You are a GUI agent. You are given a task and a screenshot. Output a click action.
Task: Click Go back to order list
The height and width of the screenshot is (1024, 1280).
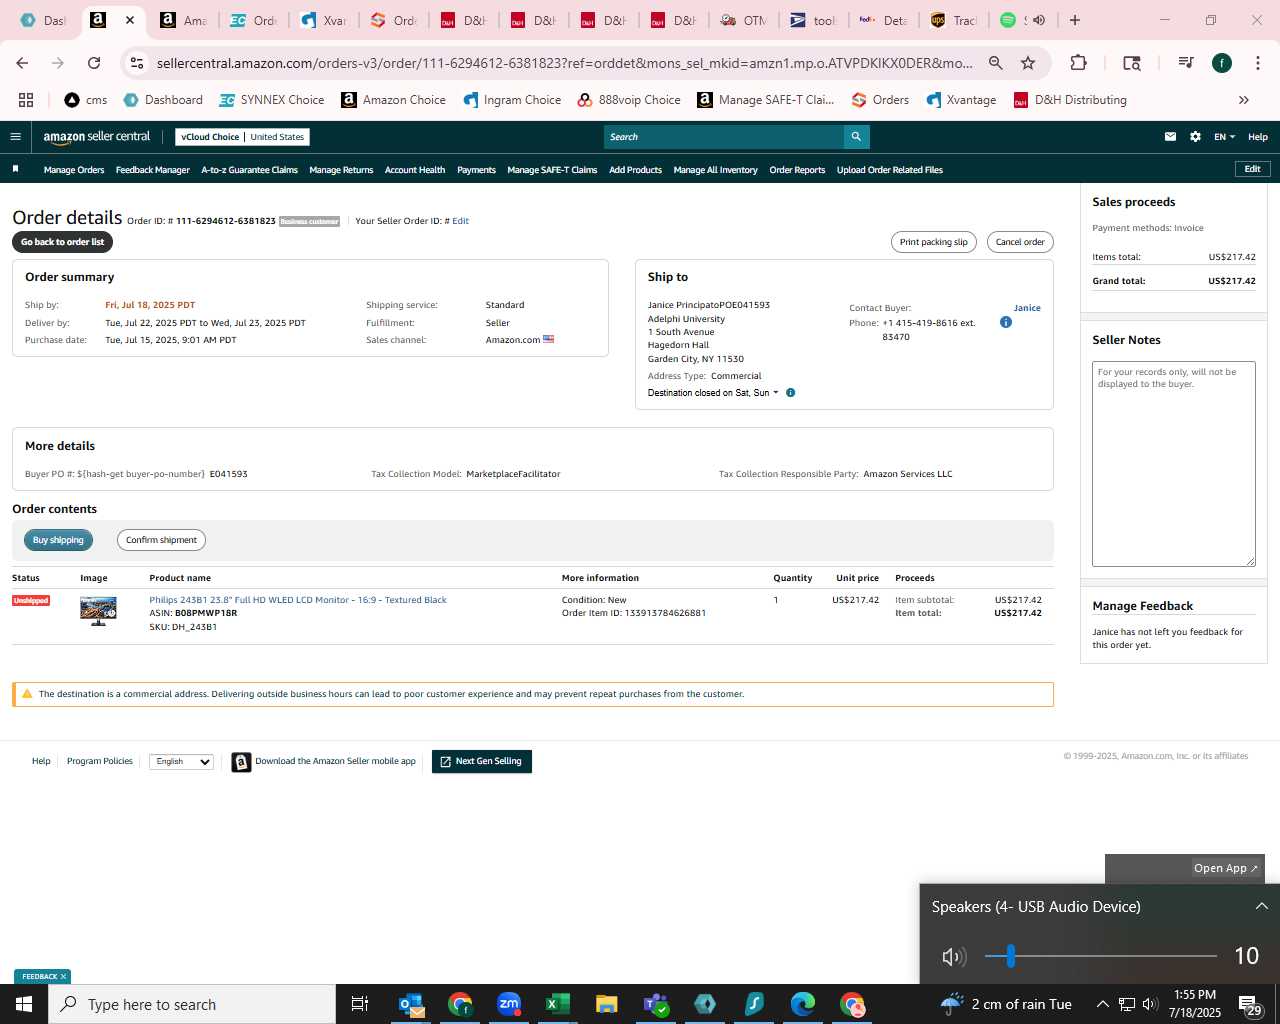pos(62,242)
